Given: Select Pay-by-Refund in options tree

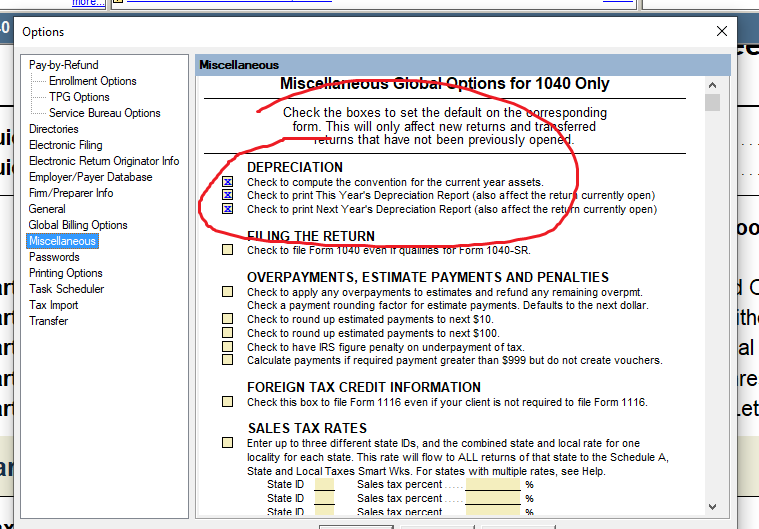Looking at the screenshot, I should (x=63, y=65).
